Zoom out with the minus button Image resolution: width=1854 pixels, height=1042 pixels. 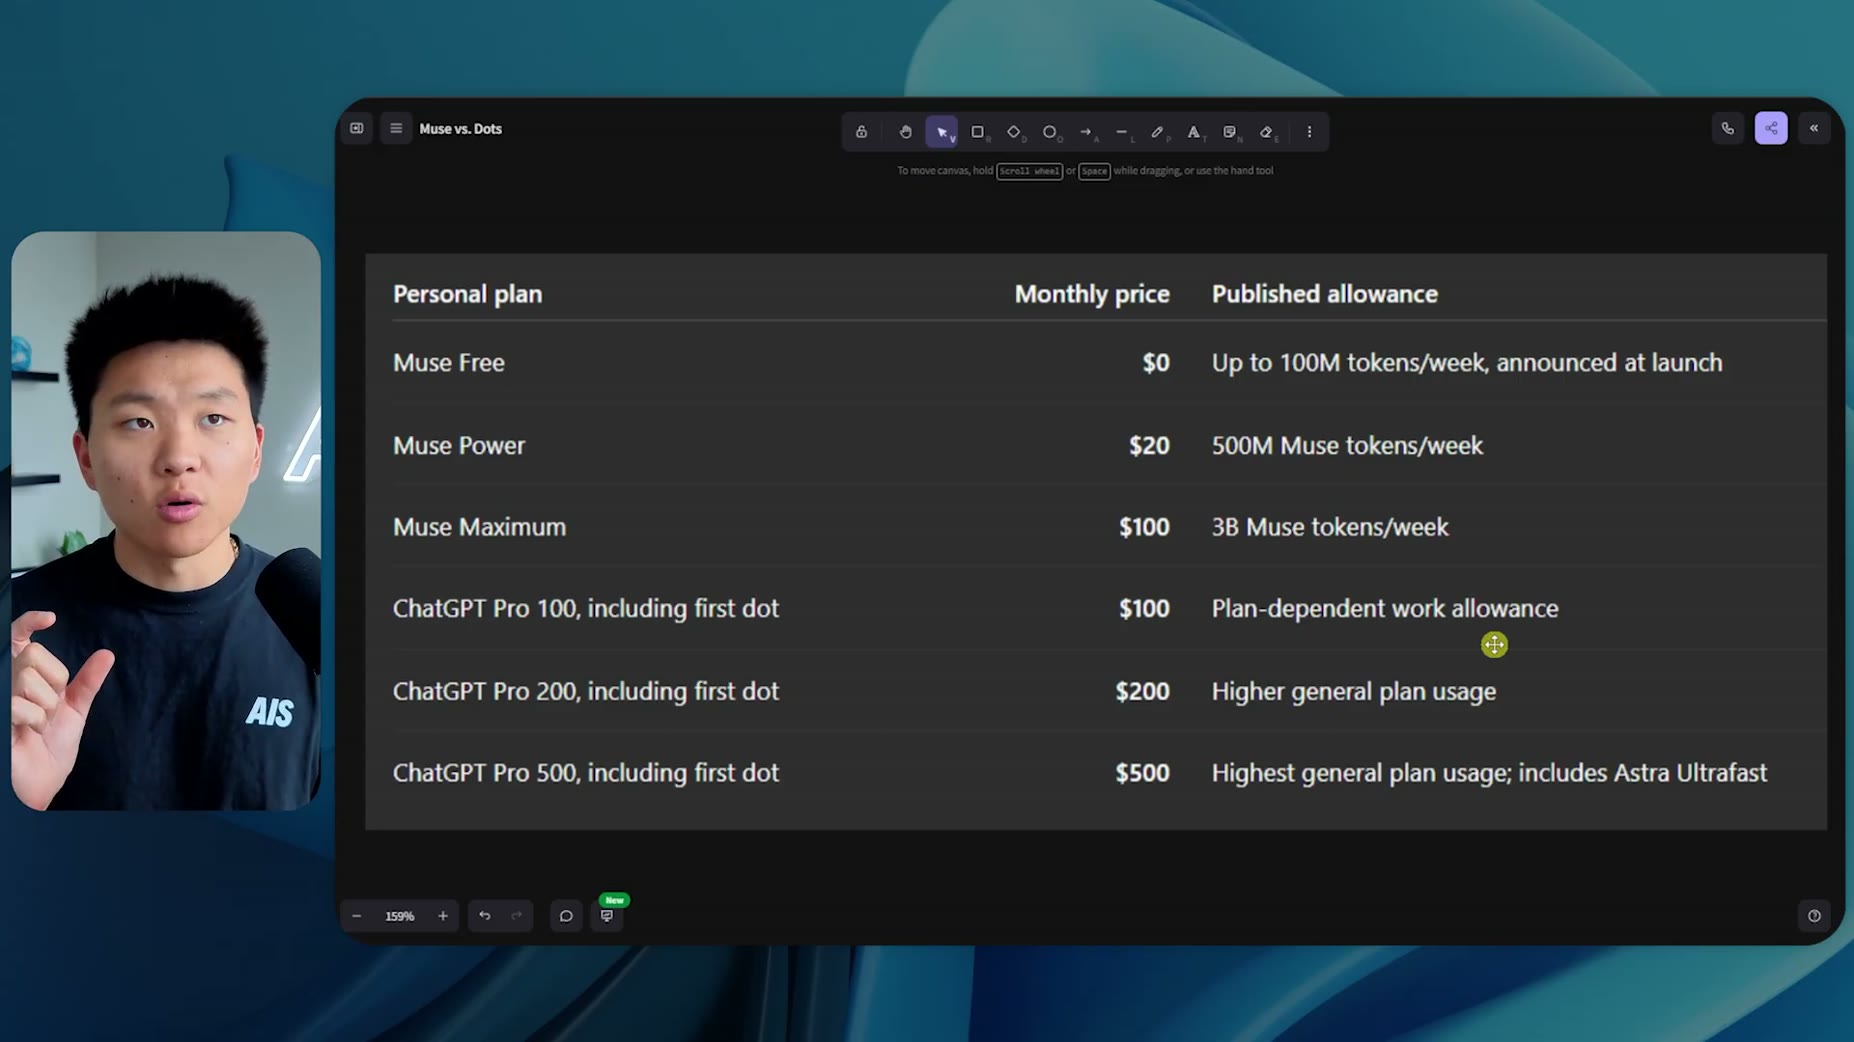pyautogui.click(x=356, y=916)
